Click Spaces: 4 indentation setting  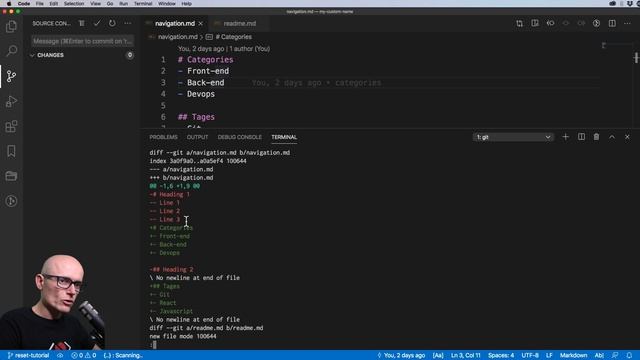point(501,355)
